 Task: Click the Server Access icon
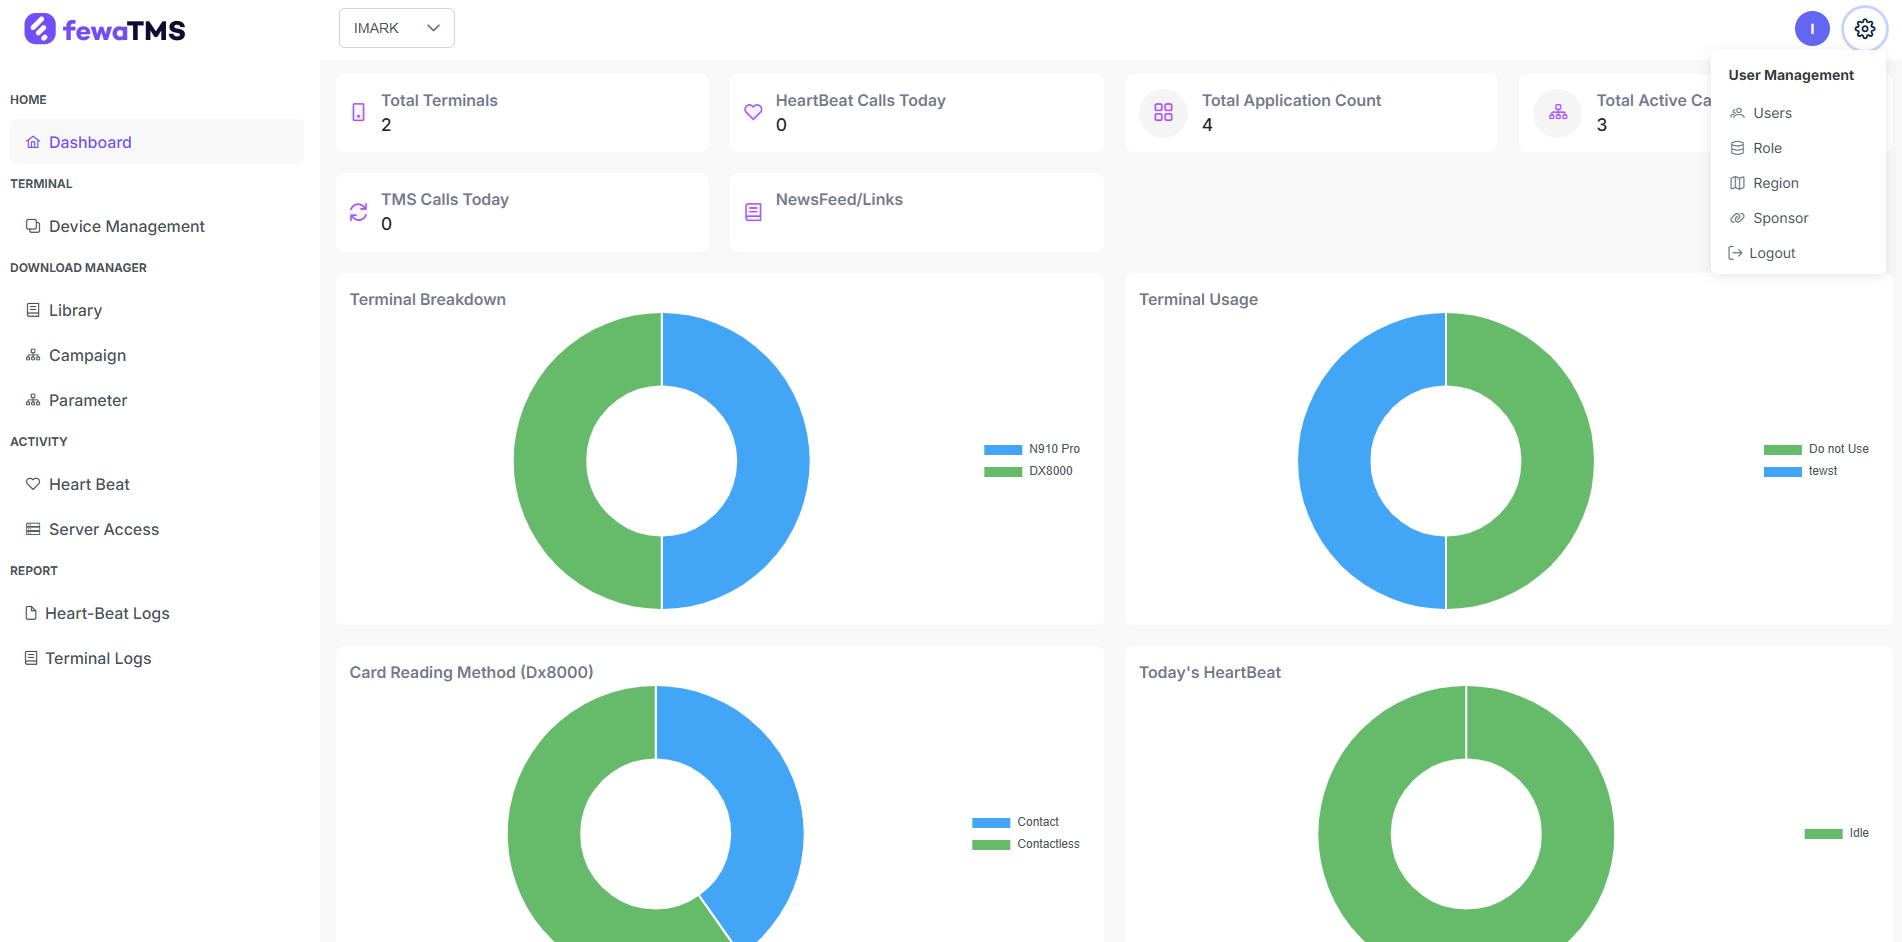pyautogui.click(x=33, y=529)
